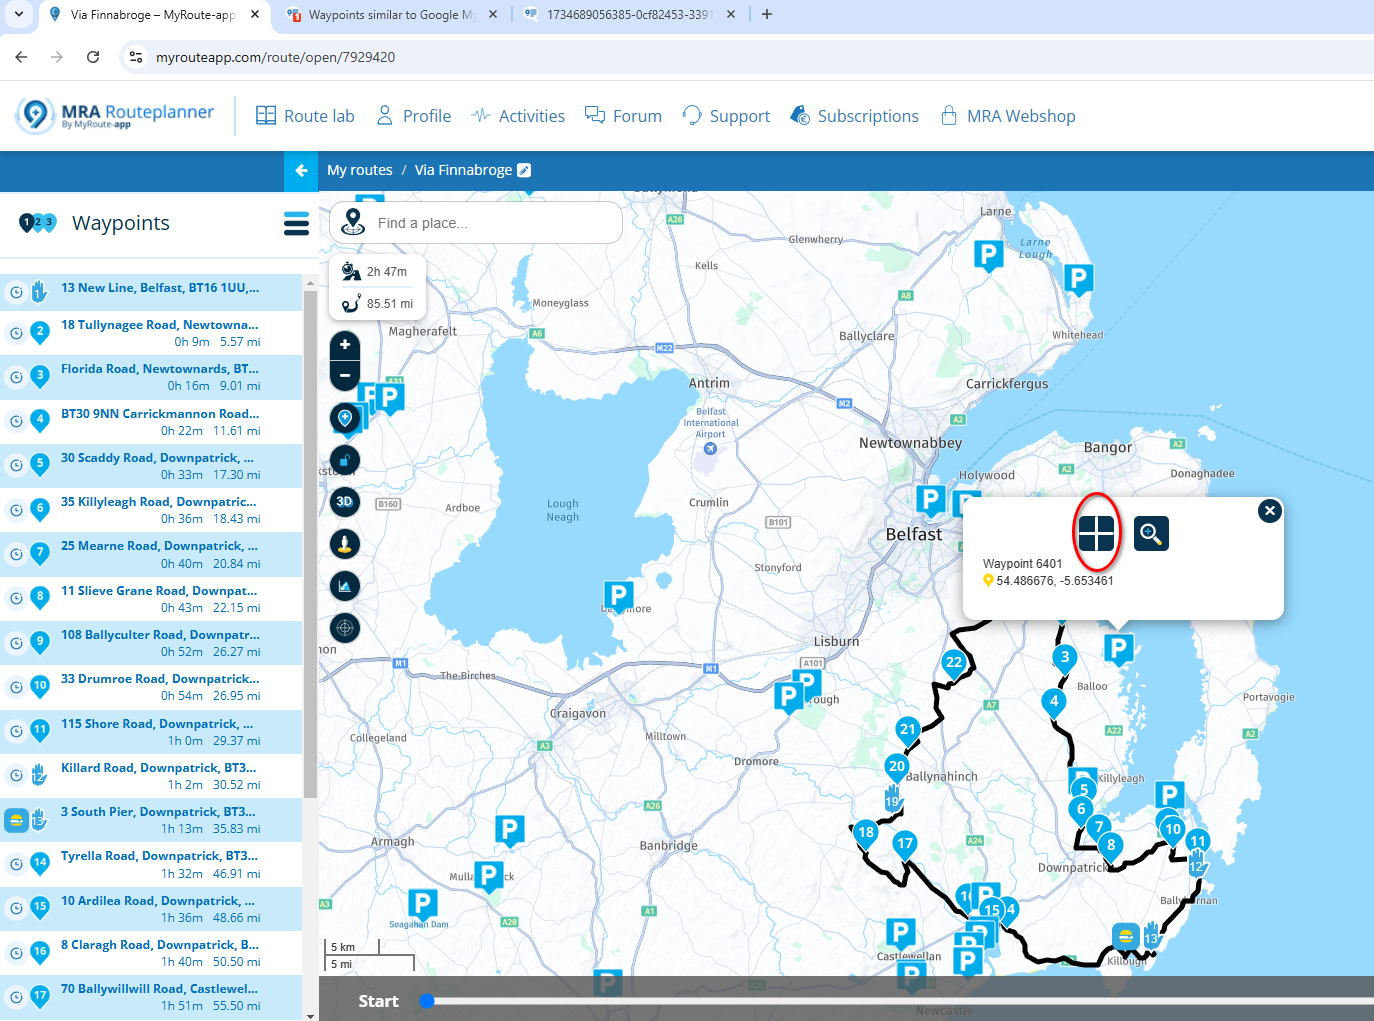Open the Forum link
1374x1021 pixels.
pyautogui.click(x=624, y=116)
